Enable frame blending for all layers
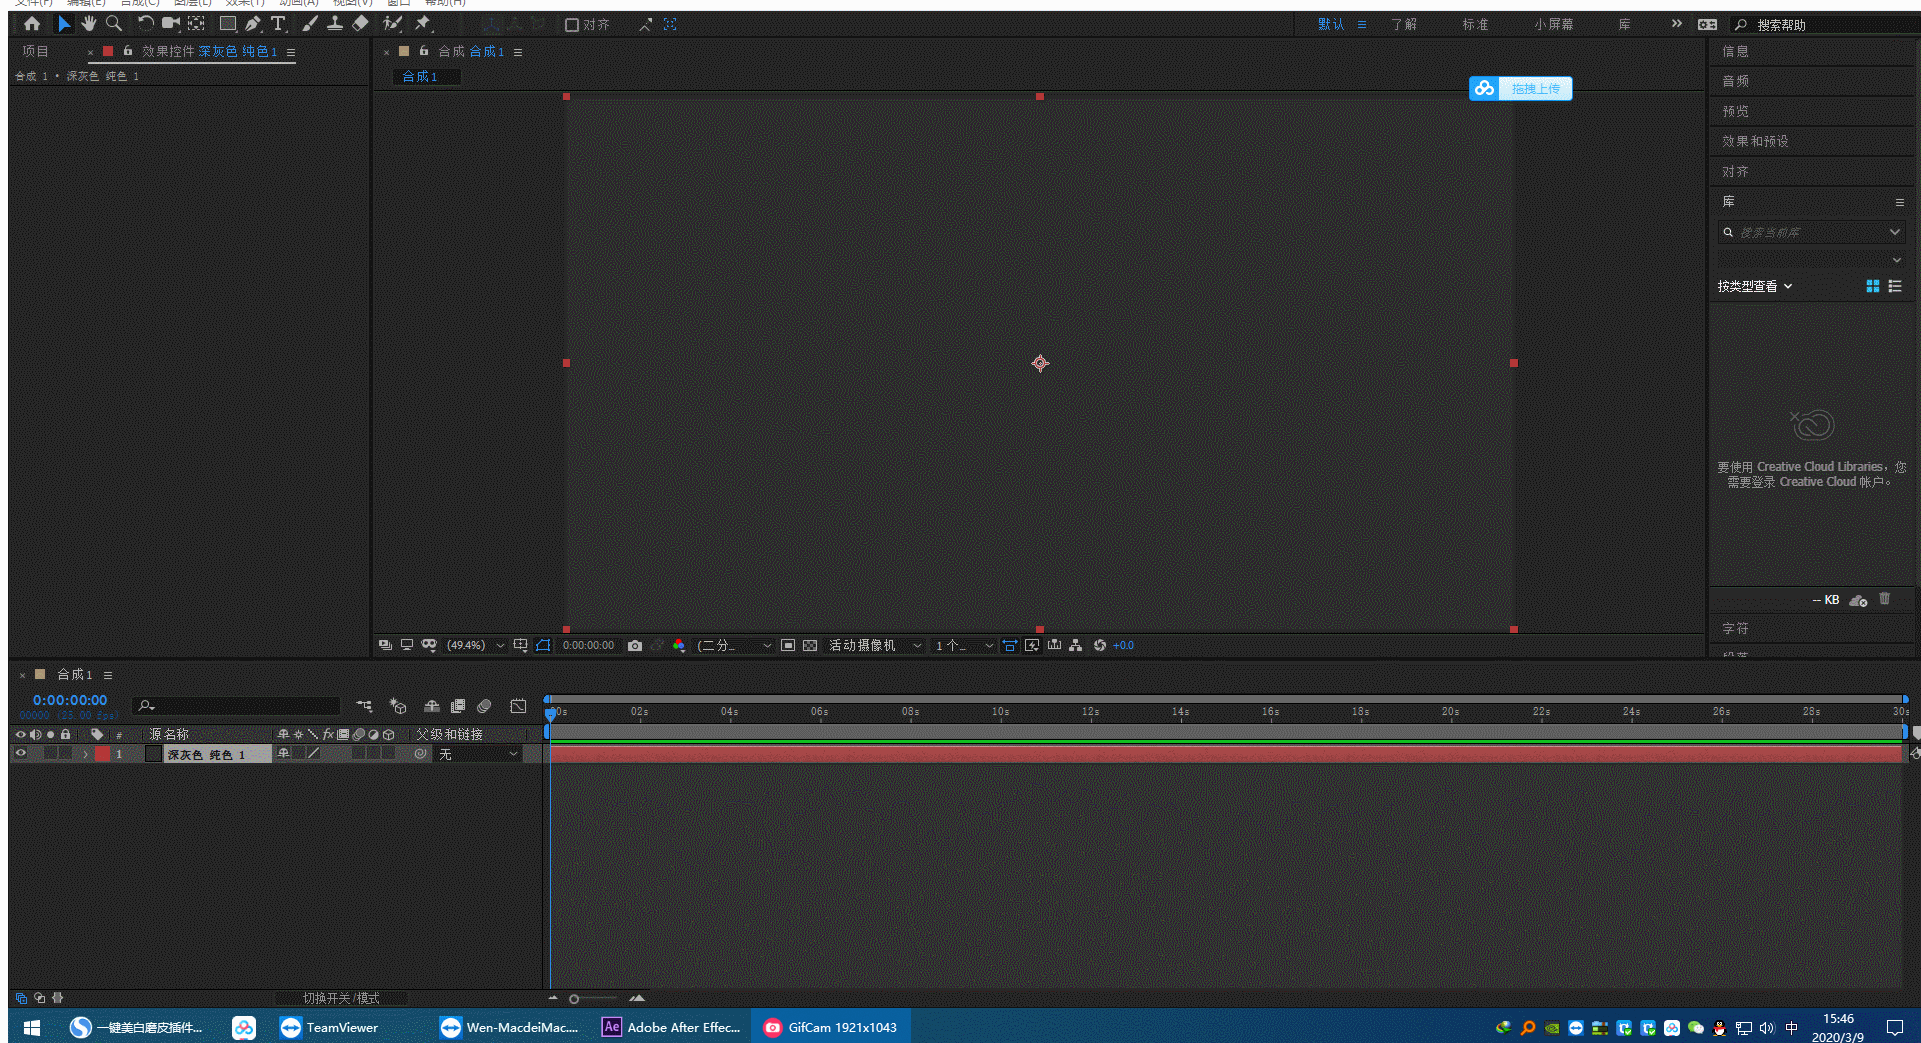 click(x=458, y=706)
